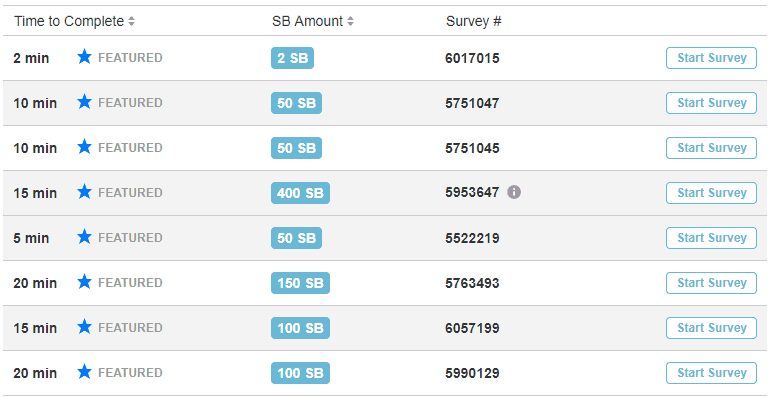
Task: Start the last survey 5990129
Action: [x=711, y=373]
